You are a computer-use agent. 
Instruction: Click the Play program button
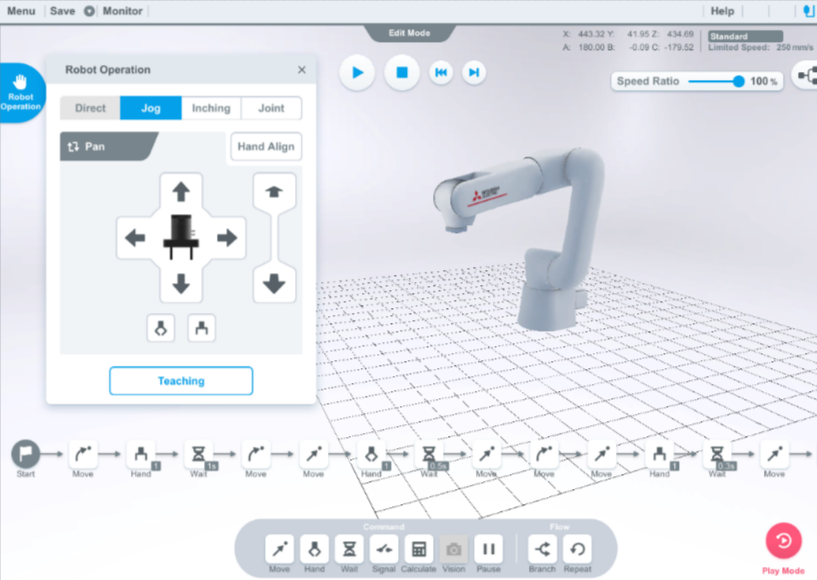pyautogui.click(x=357, y=72)
